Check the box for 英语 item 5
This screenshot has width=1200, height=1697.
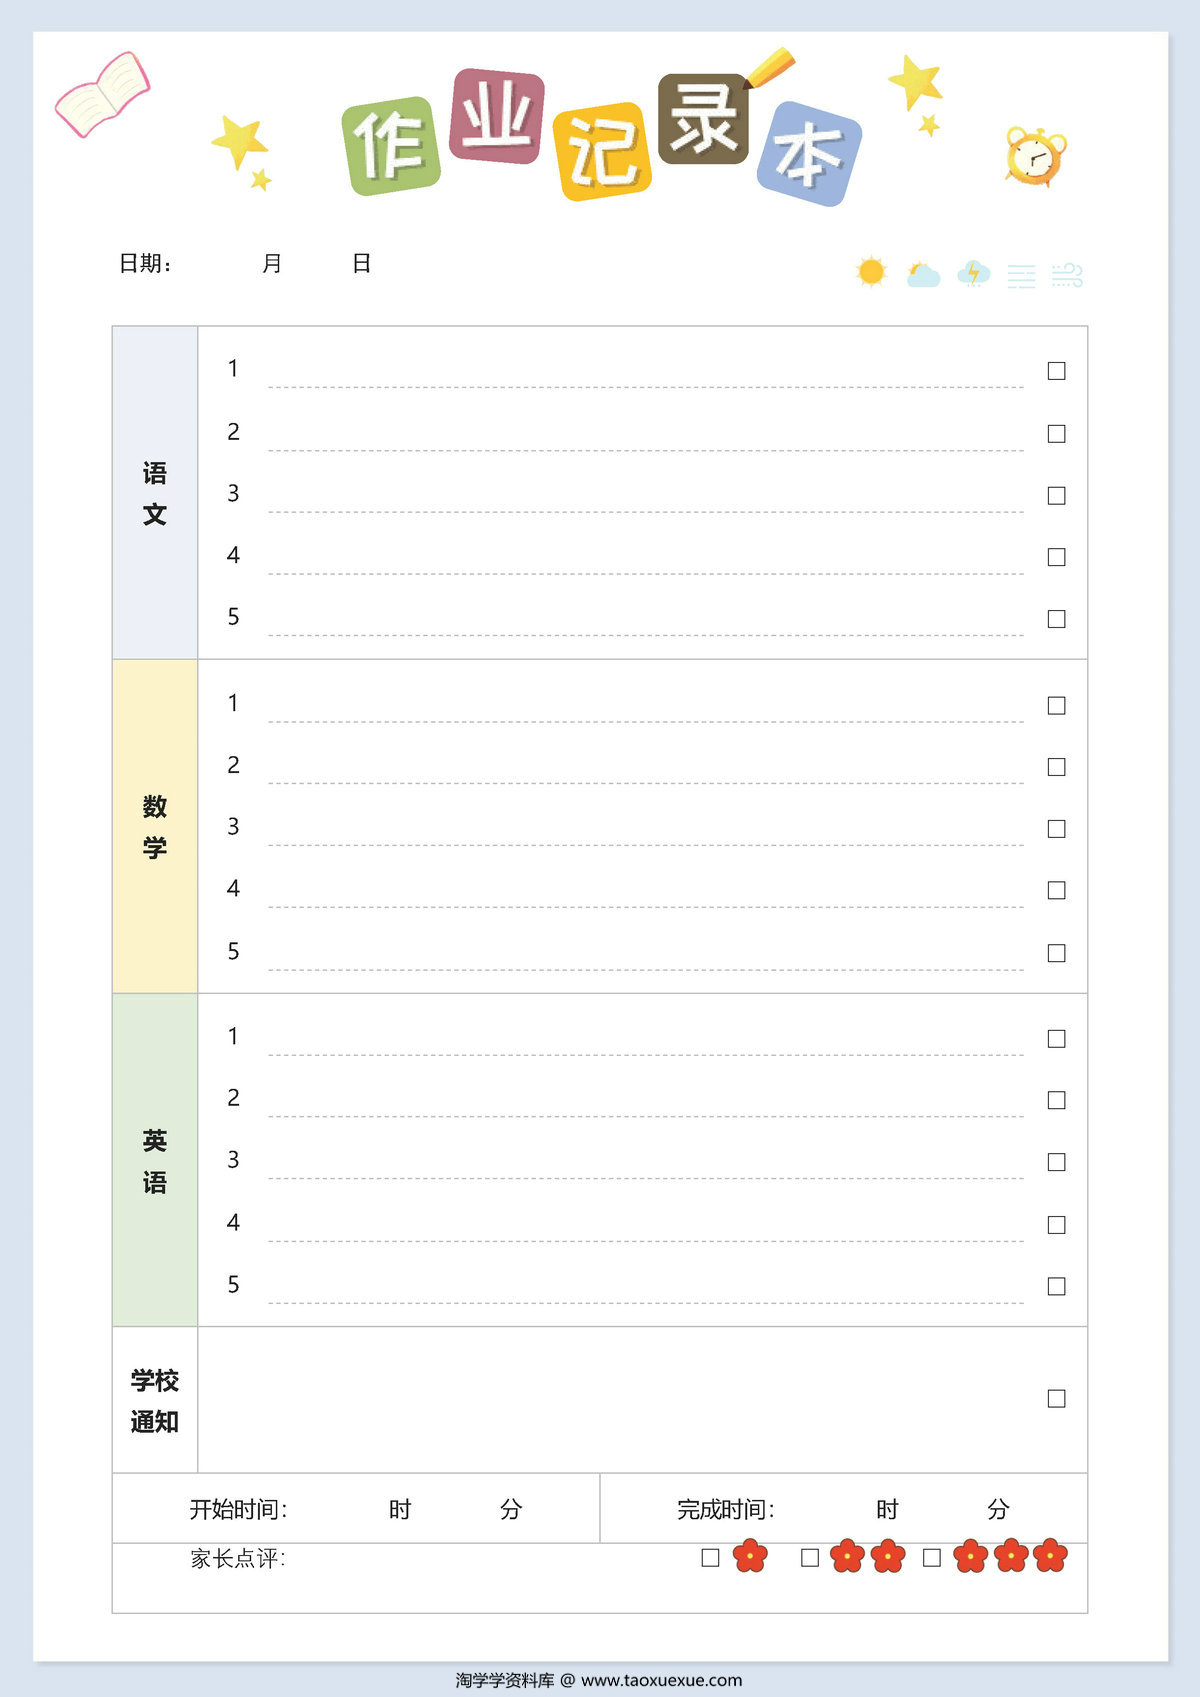1056,1286
